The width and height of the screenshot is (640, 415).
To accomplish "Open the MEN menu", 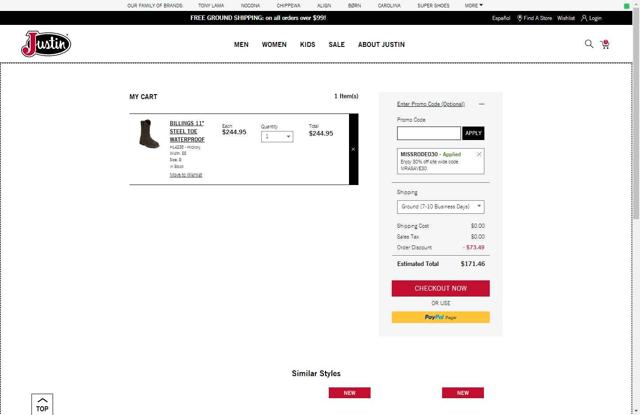I will point(241,44).
